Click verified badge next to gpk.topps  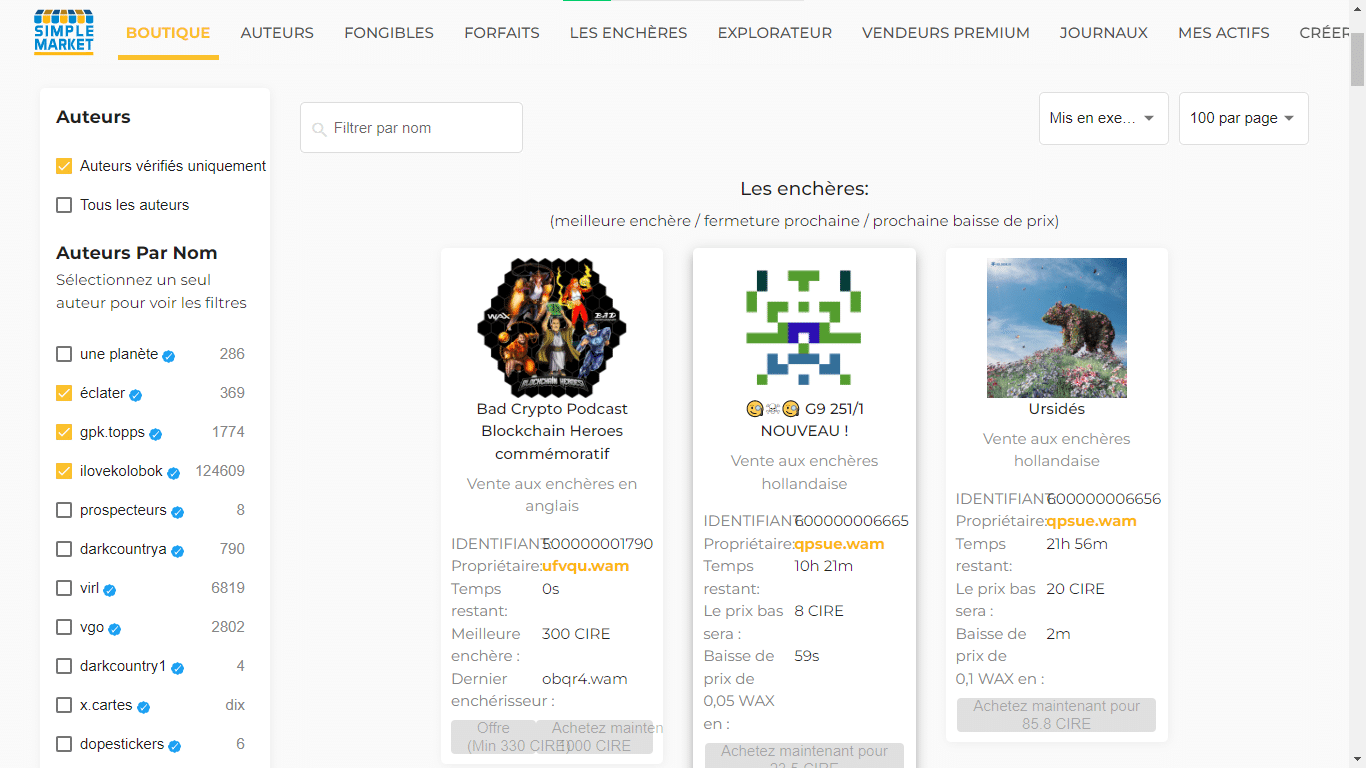[x=156, y=434]
